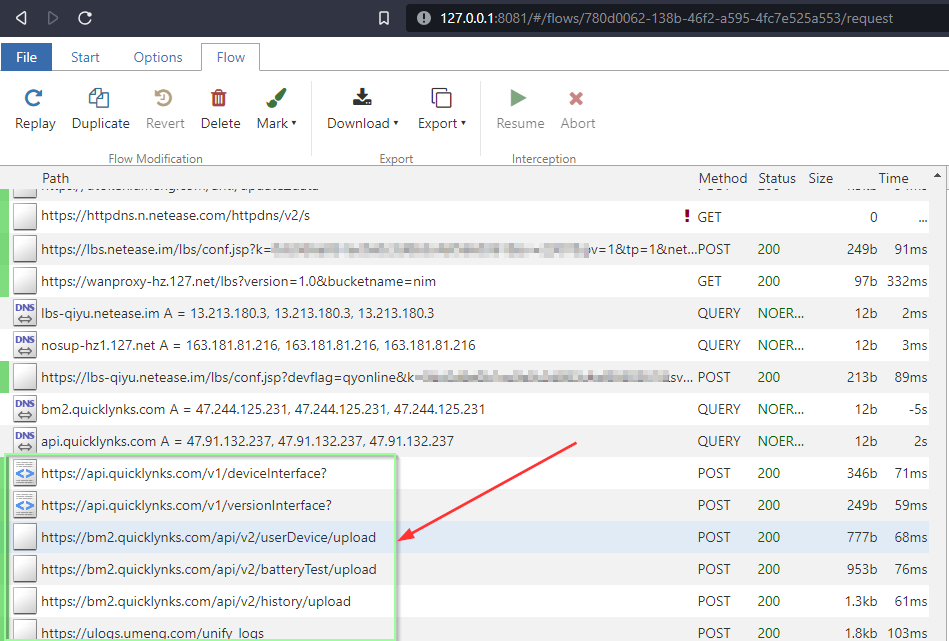Viewport: 949px width, 641px height.
Task: Open the File menu
Action: 26,57
